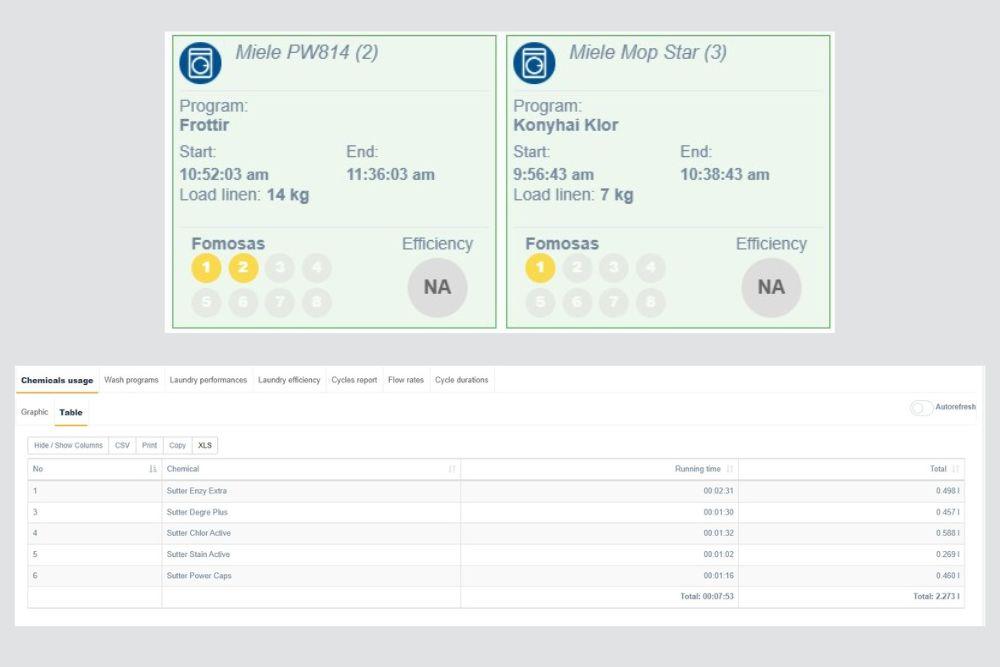
Task: Click the 0.588 l total for Sutter Chlor Active
Action: 948,533
